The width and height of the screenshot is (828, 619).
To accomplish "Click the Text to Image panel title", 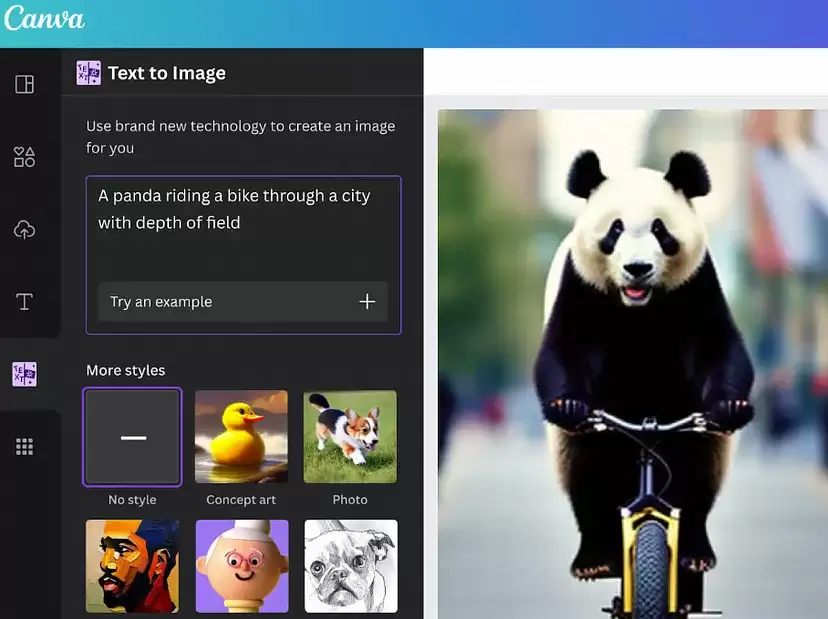I will point(167,73).
